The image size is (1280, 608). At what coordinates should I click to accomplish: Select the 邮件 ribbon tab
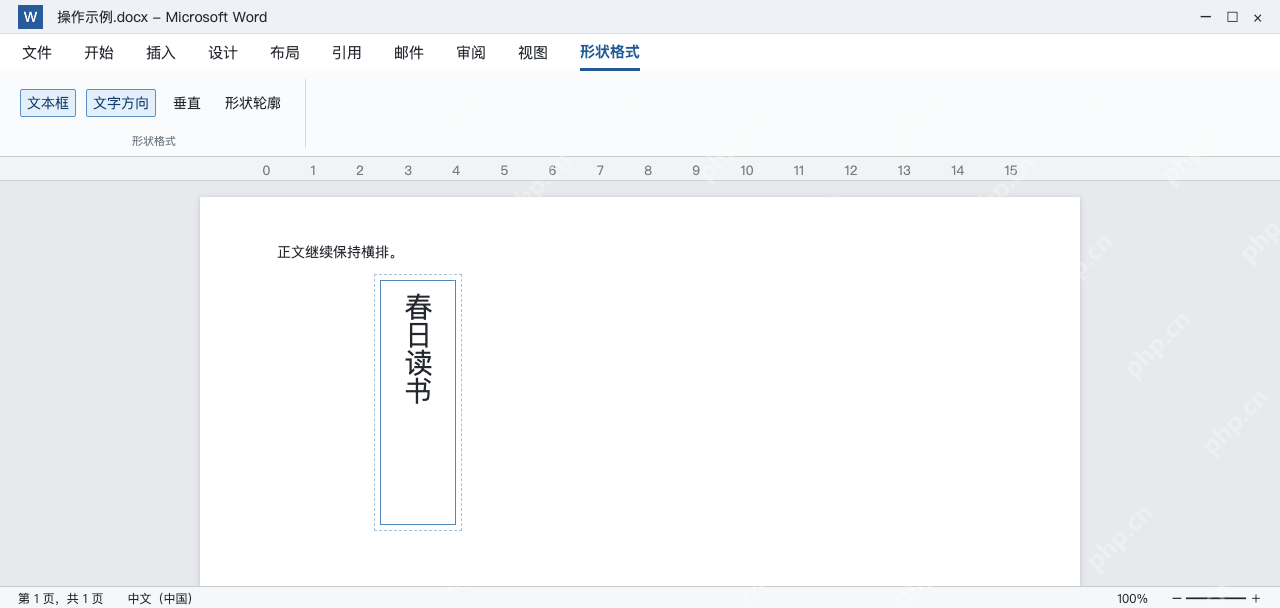[409, 53]
